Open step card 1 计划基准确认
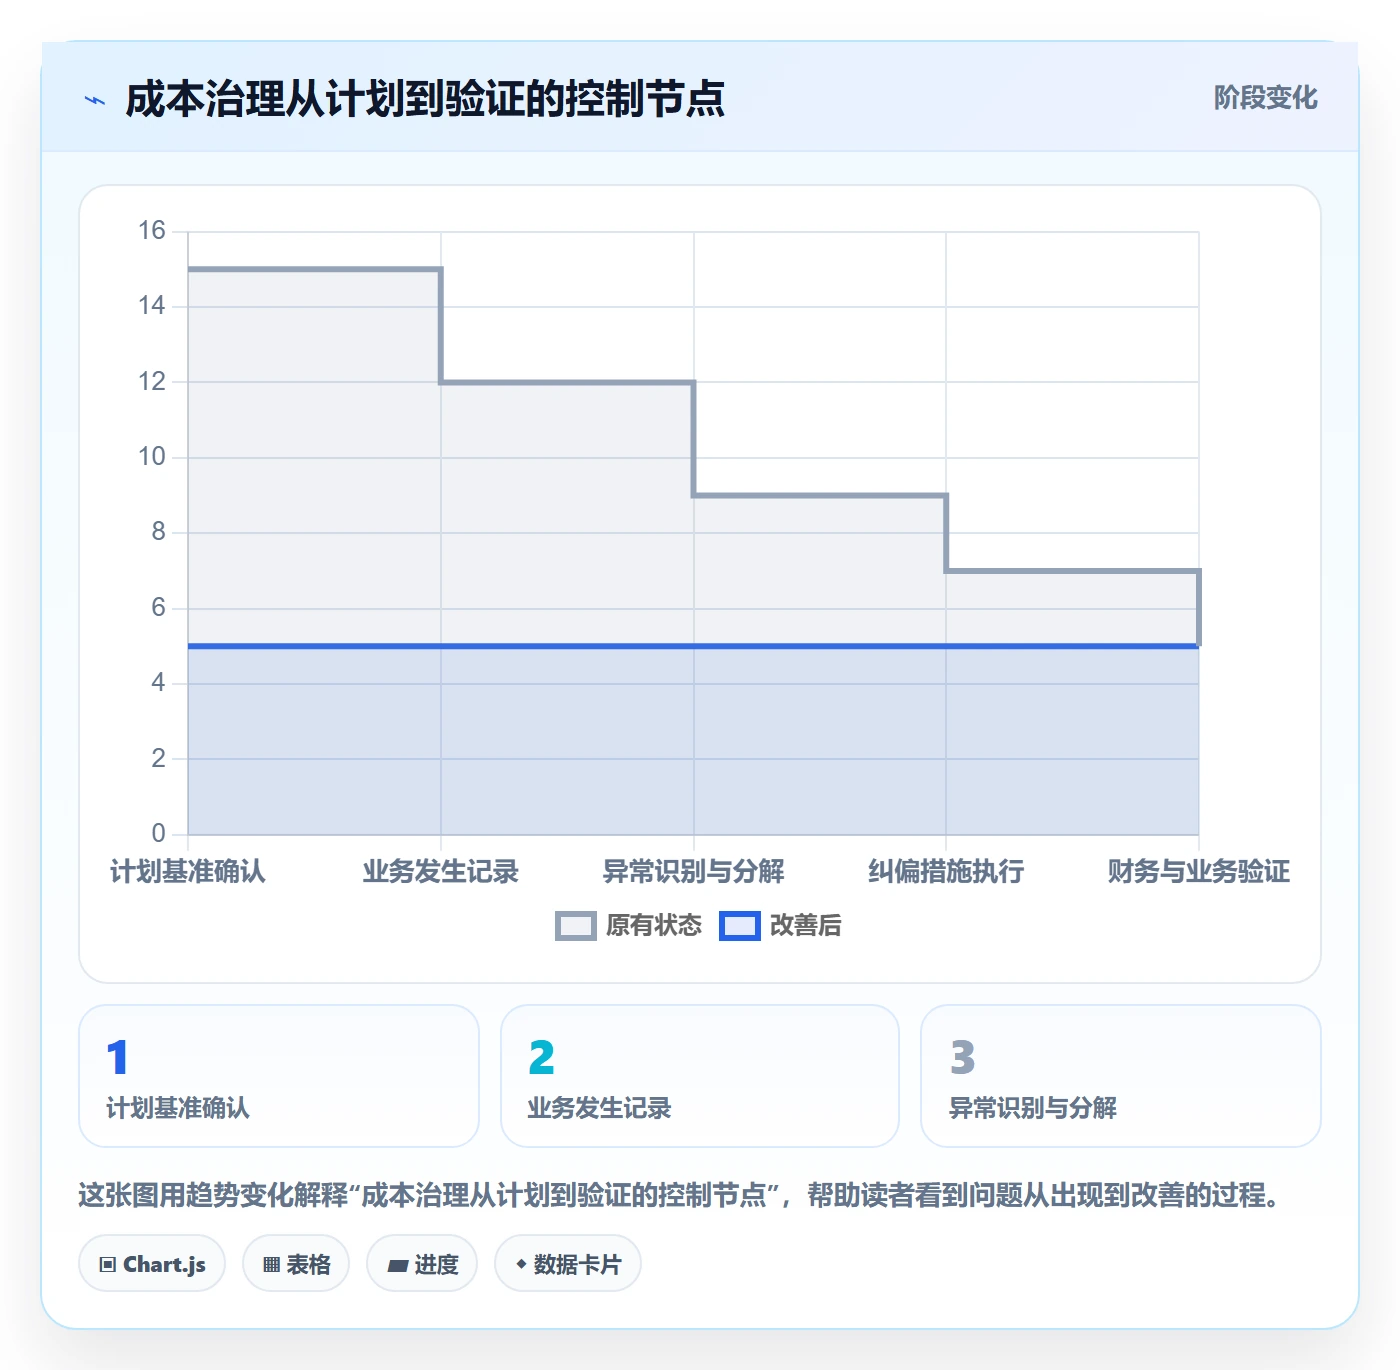The width and height of the screenshot is (1400, 1370). (x=279, y=1076)
